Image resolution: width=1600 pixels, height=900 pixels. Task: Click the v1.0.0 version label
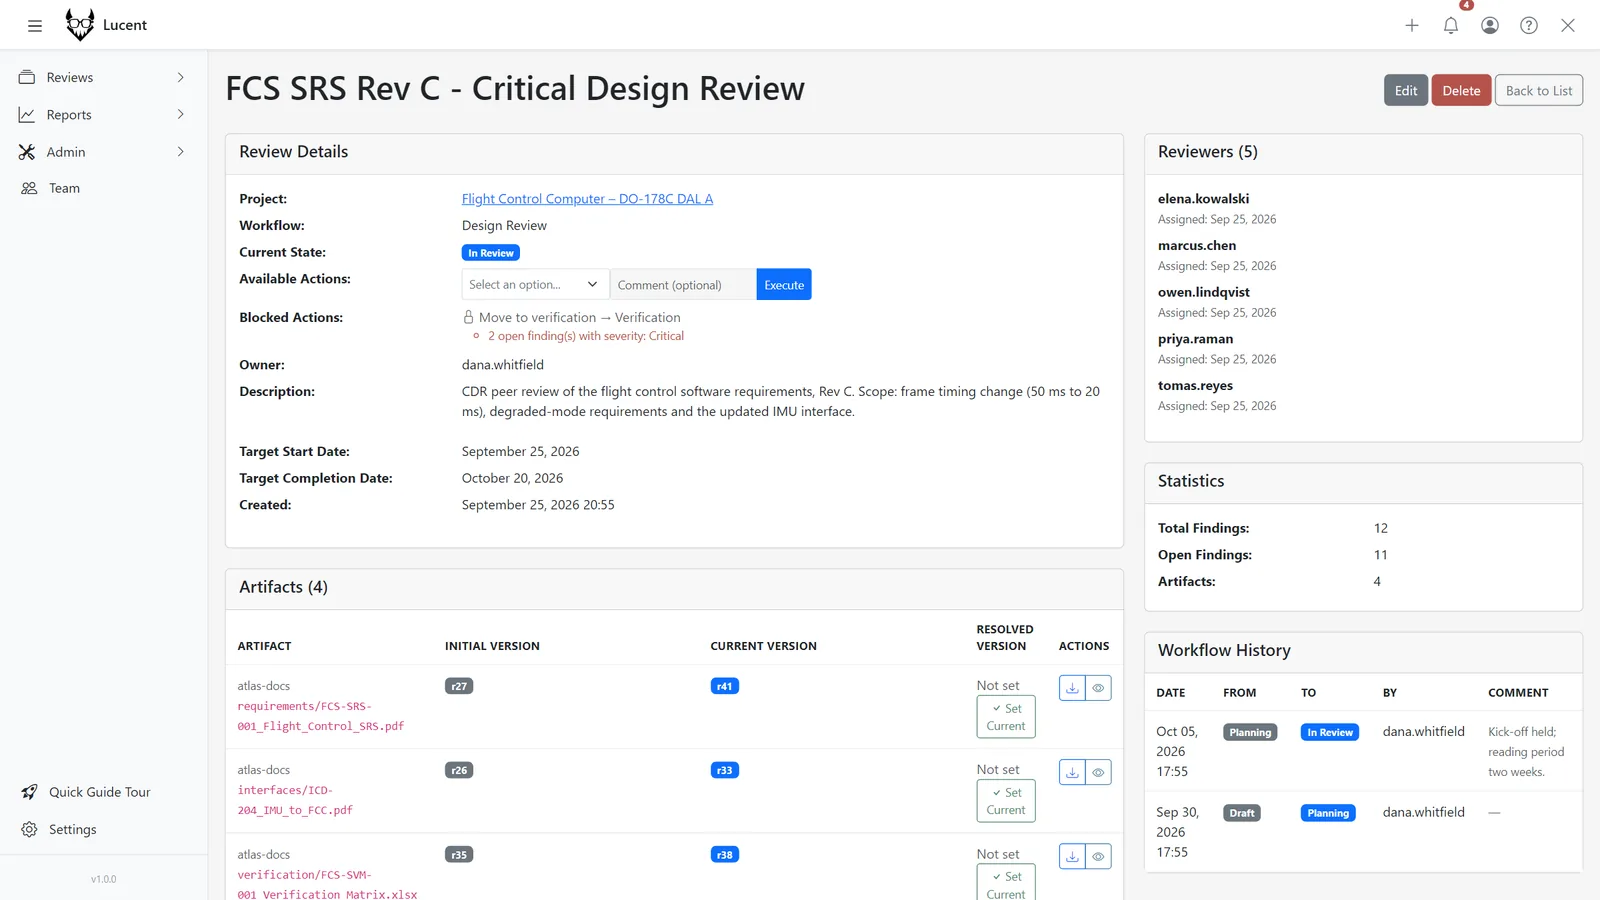(x=103, y=879)
